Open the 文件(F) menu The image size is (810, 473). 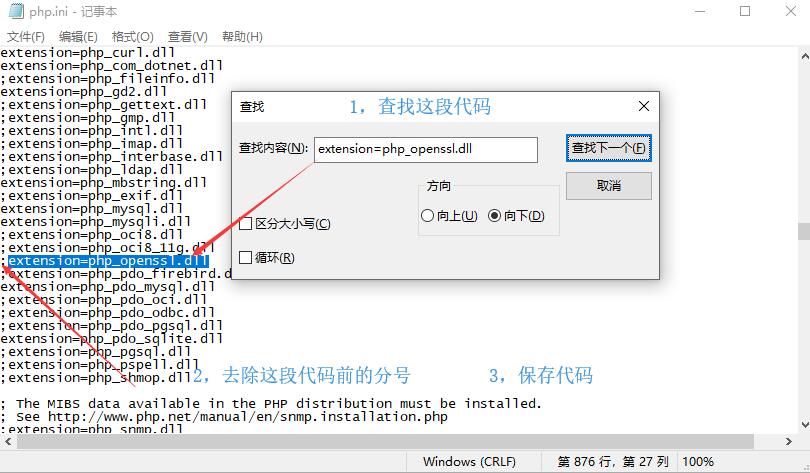pyautogui.click(x=26, y=37)
